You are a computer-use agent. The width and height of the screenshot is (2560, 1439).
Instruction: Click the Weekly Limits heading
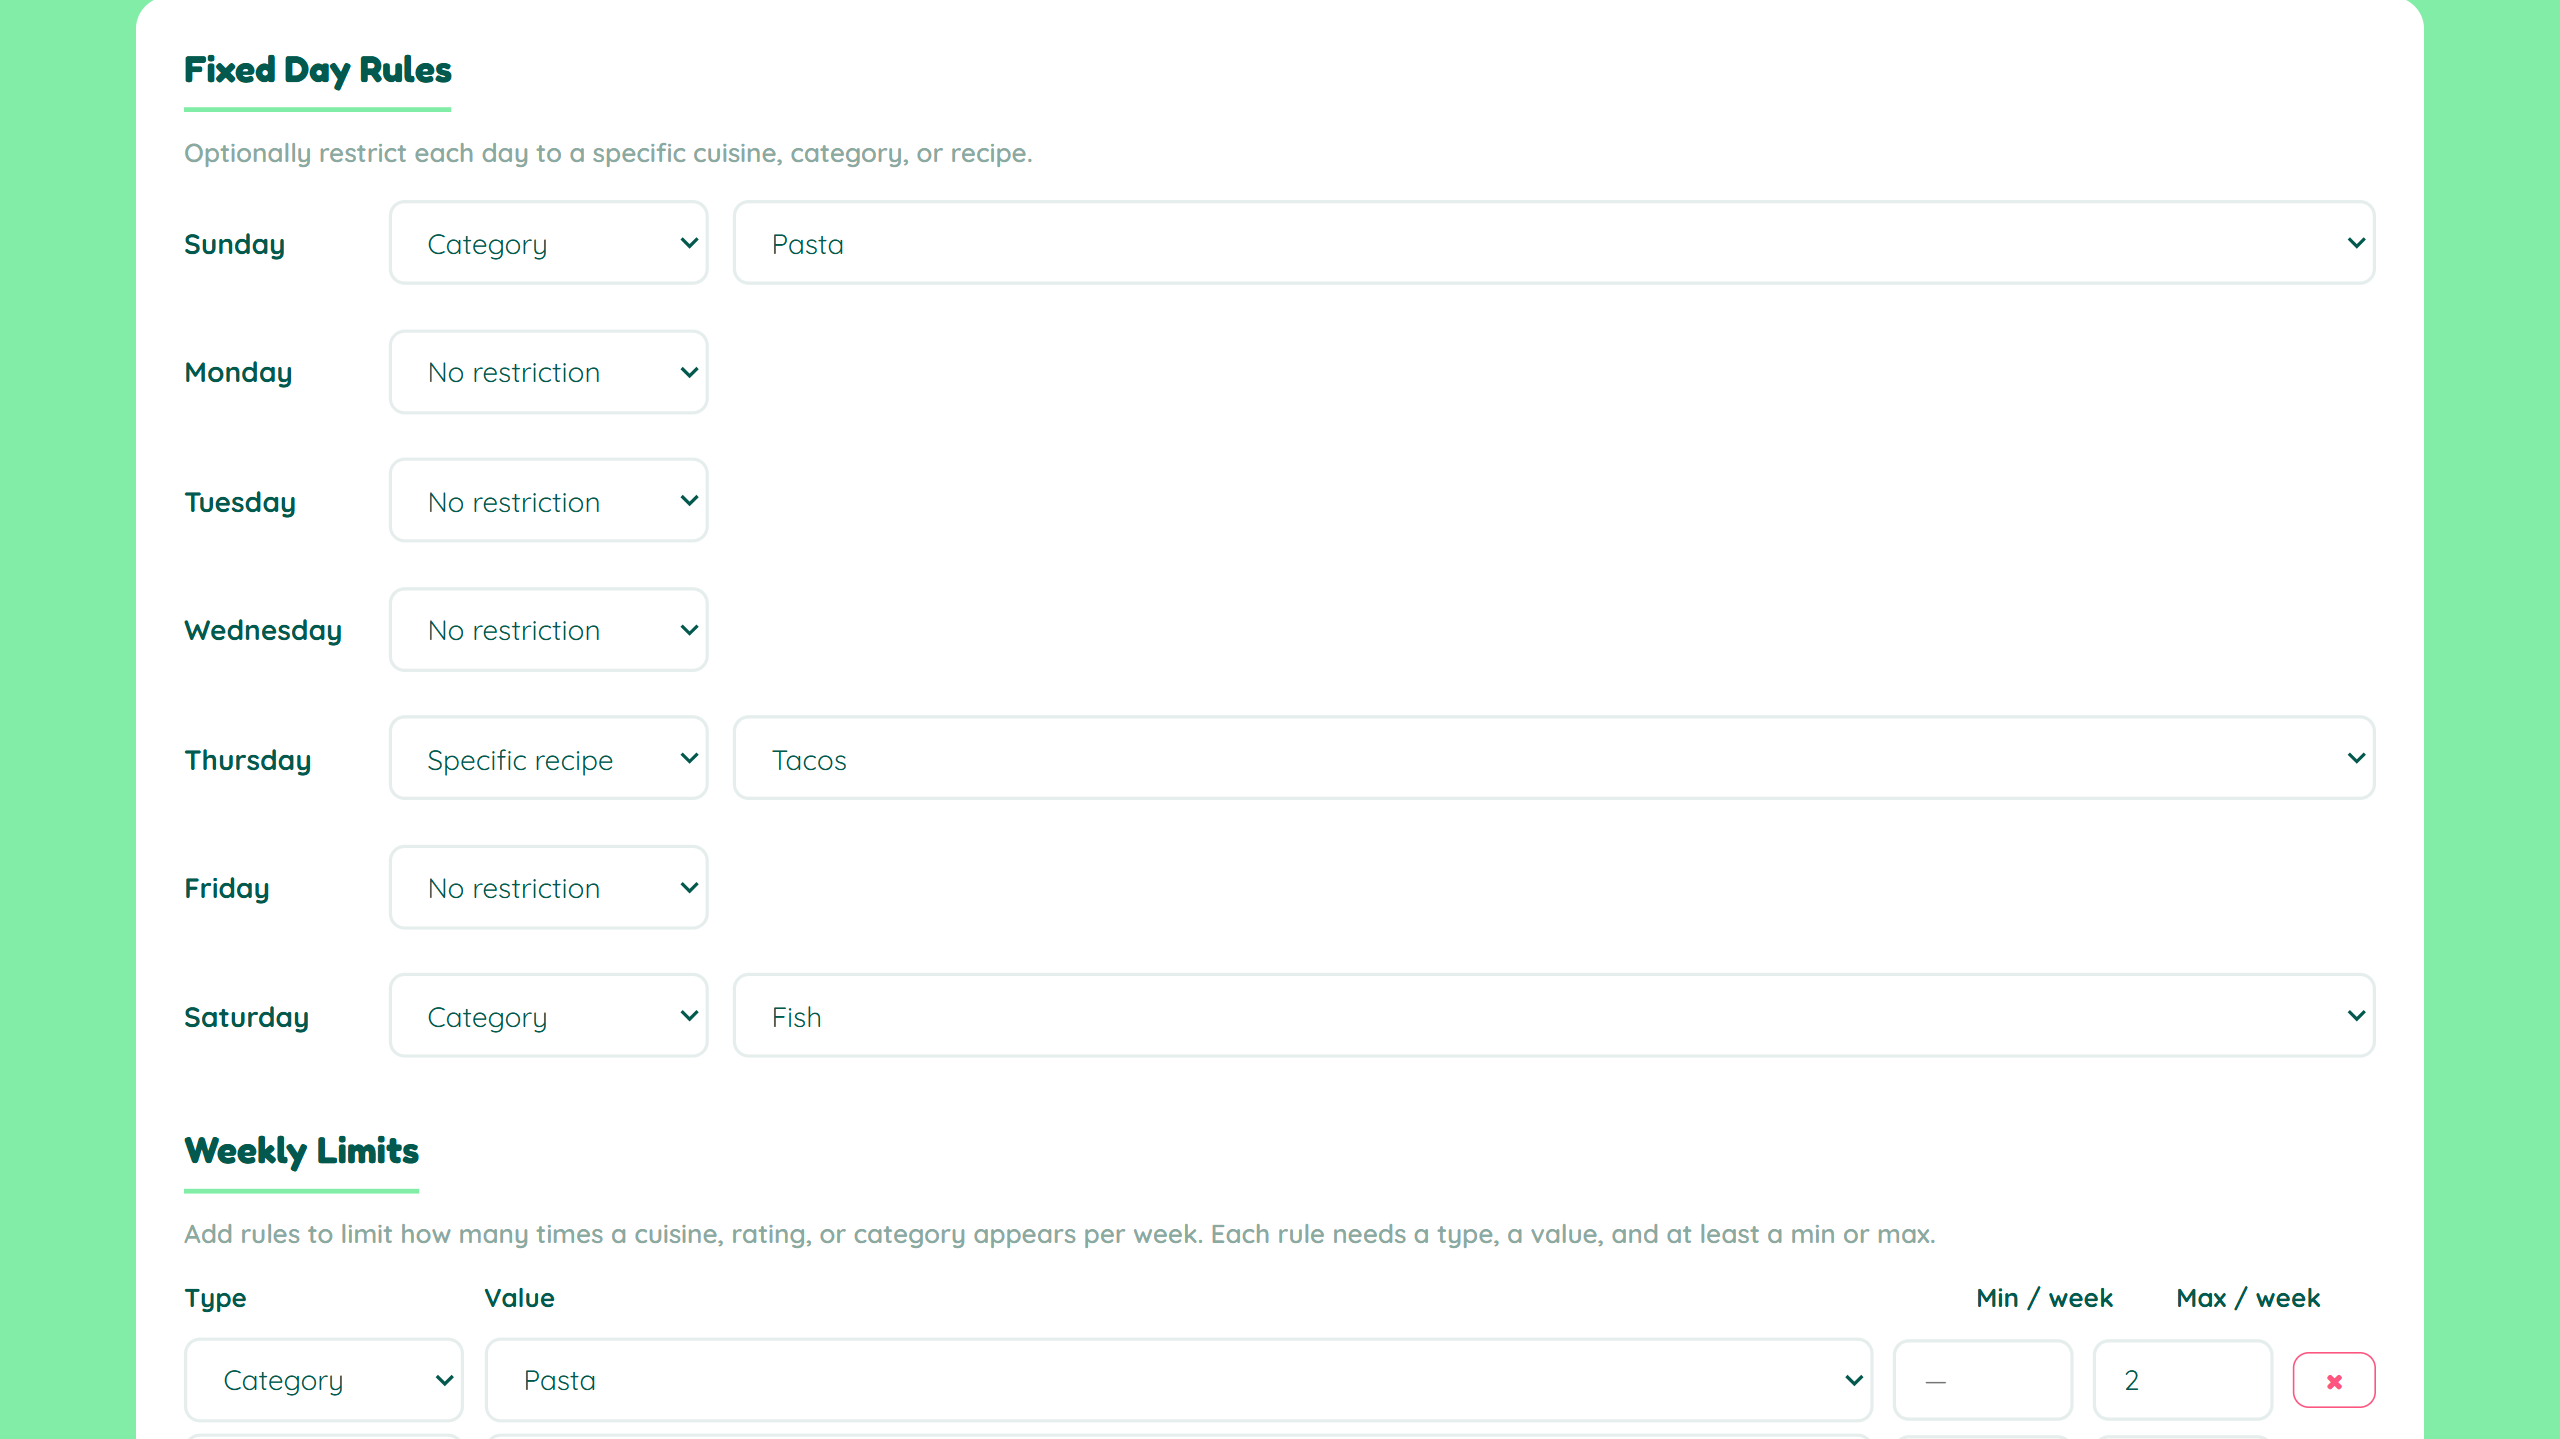(x=301, y=1151)
